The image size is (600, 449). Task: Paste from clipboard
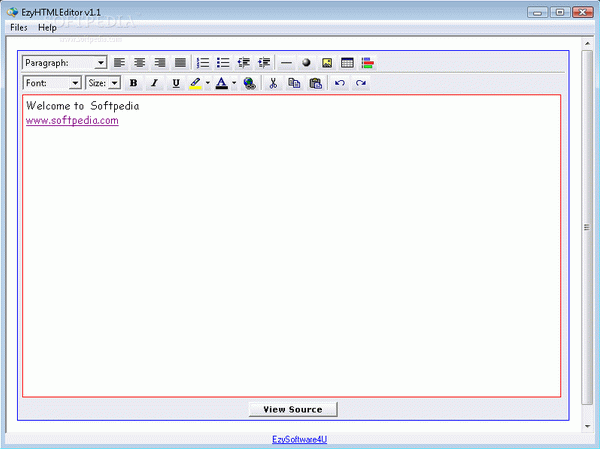pos(316,83)
